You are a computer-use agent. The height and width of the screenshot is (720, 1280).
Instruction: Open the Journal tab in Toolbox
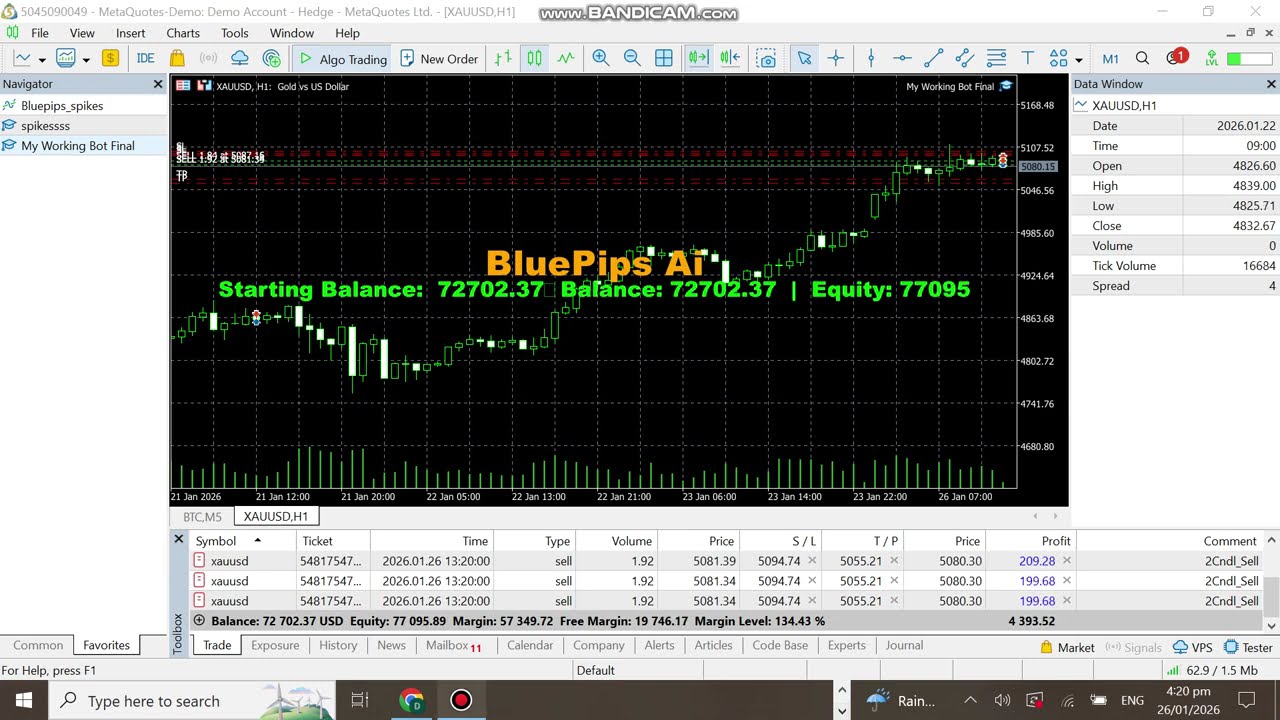pyautogui.click(x=904, y=645)
